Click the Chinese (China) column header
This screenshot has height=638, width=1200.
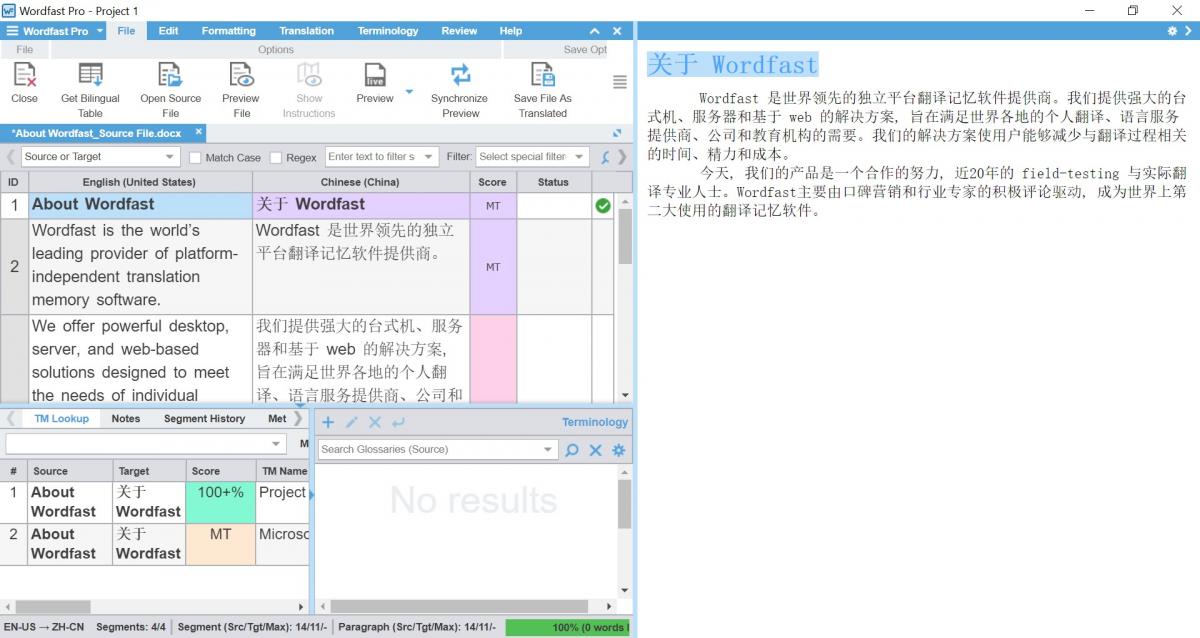click(361, 182)
